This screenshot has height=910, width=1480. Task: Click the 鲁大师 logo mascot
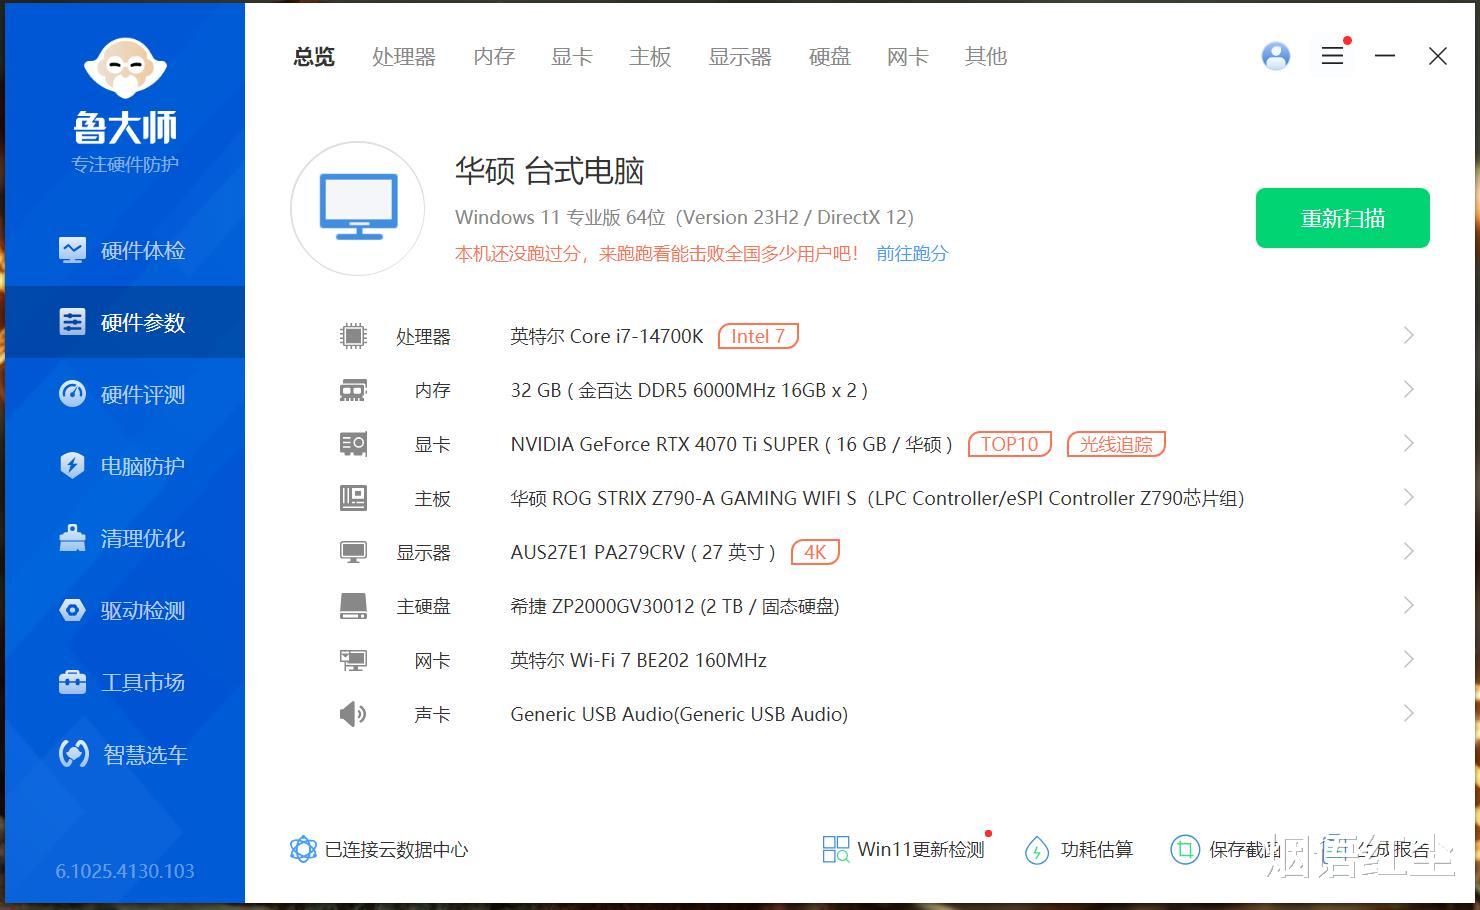point(125,70)
